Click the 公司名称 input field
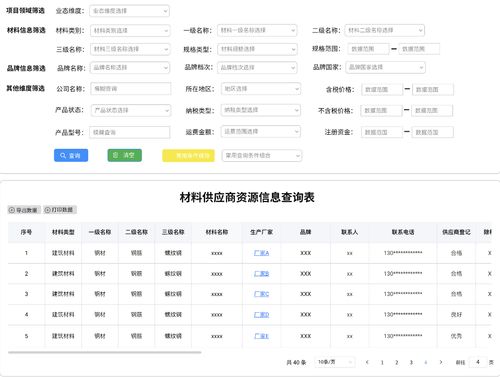The image size is (500, 377). click(x=131, y=89)
